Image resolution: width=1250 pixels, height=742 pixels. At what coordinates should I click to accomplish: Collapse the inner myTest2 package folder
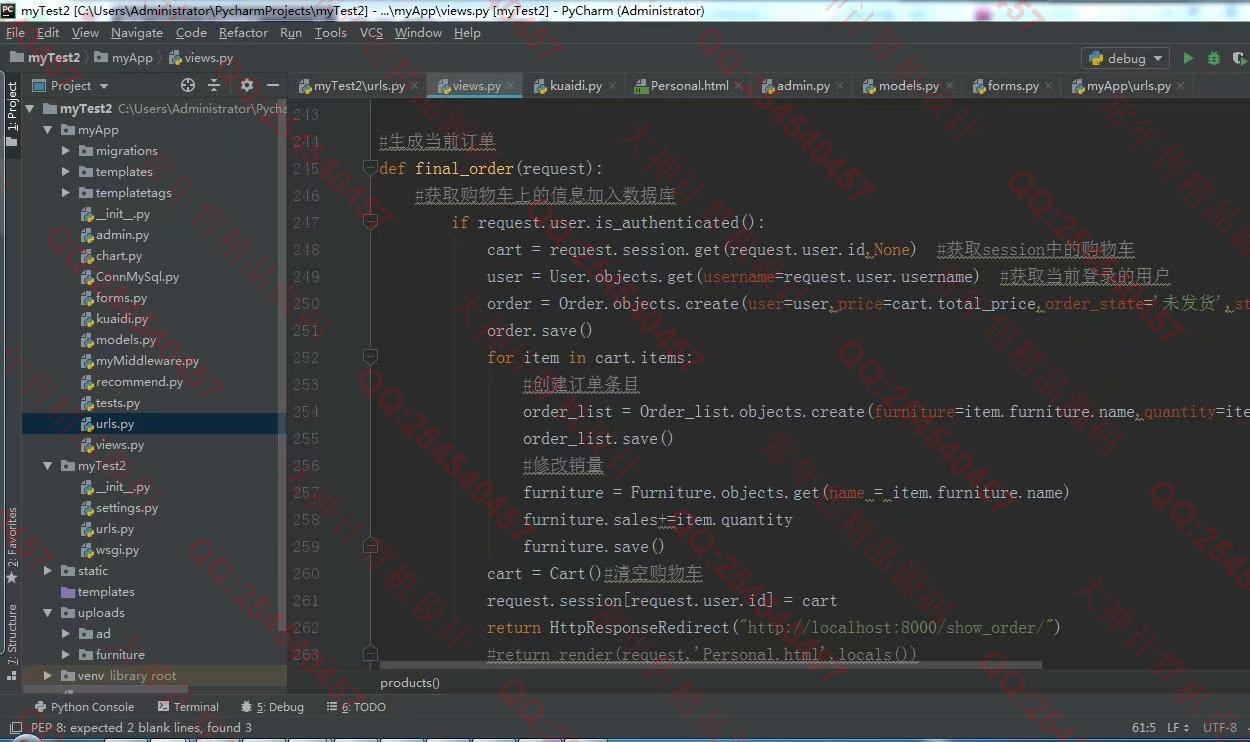pyautogui.click(x=48, y=466)
